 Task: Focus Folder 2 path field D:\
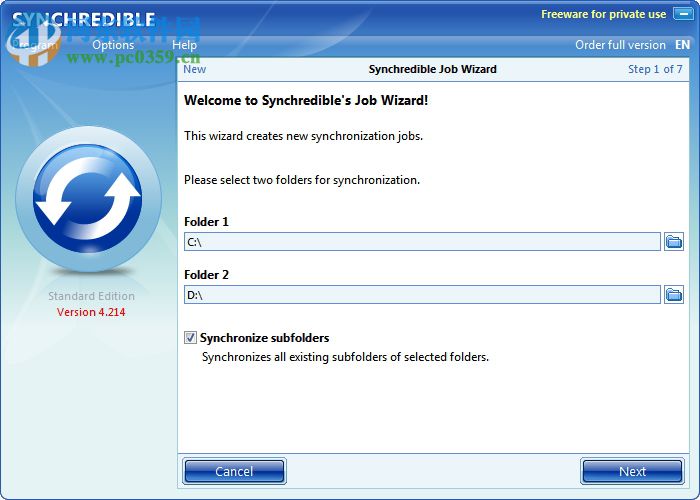[x=422, y=295]
